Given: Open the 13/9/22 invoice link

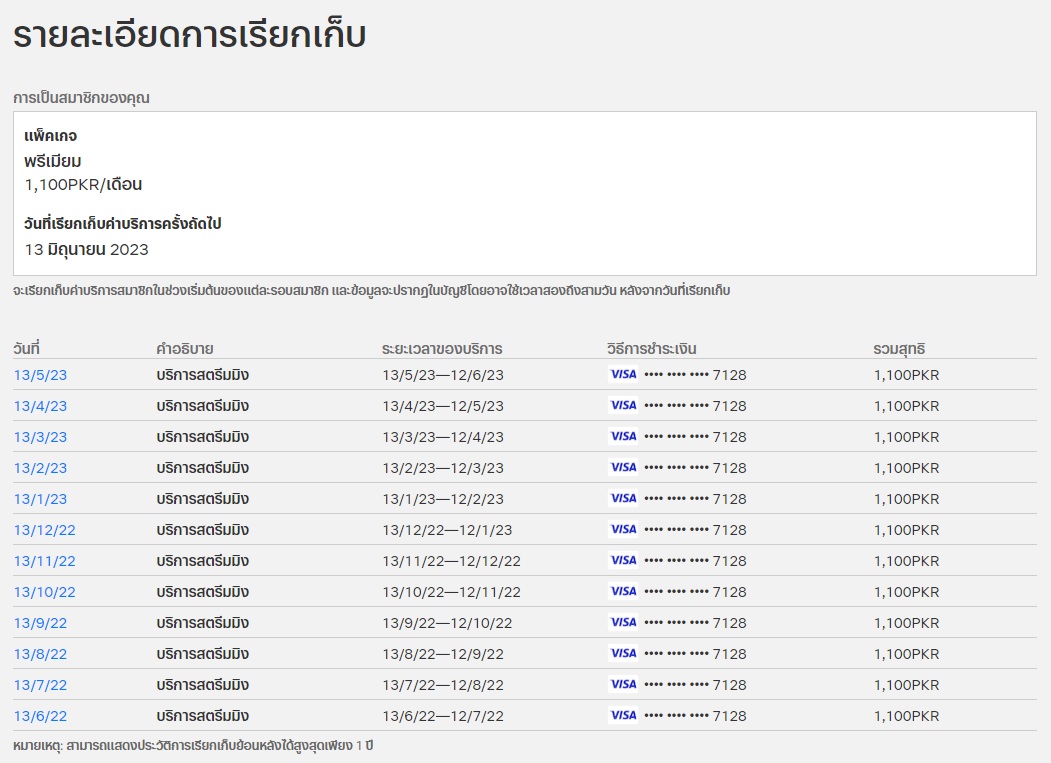Looking at the screenshot, I should tap(40, 623).
